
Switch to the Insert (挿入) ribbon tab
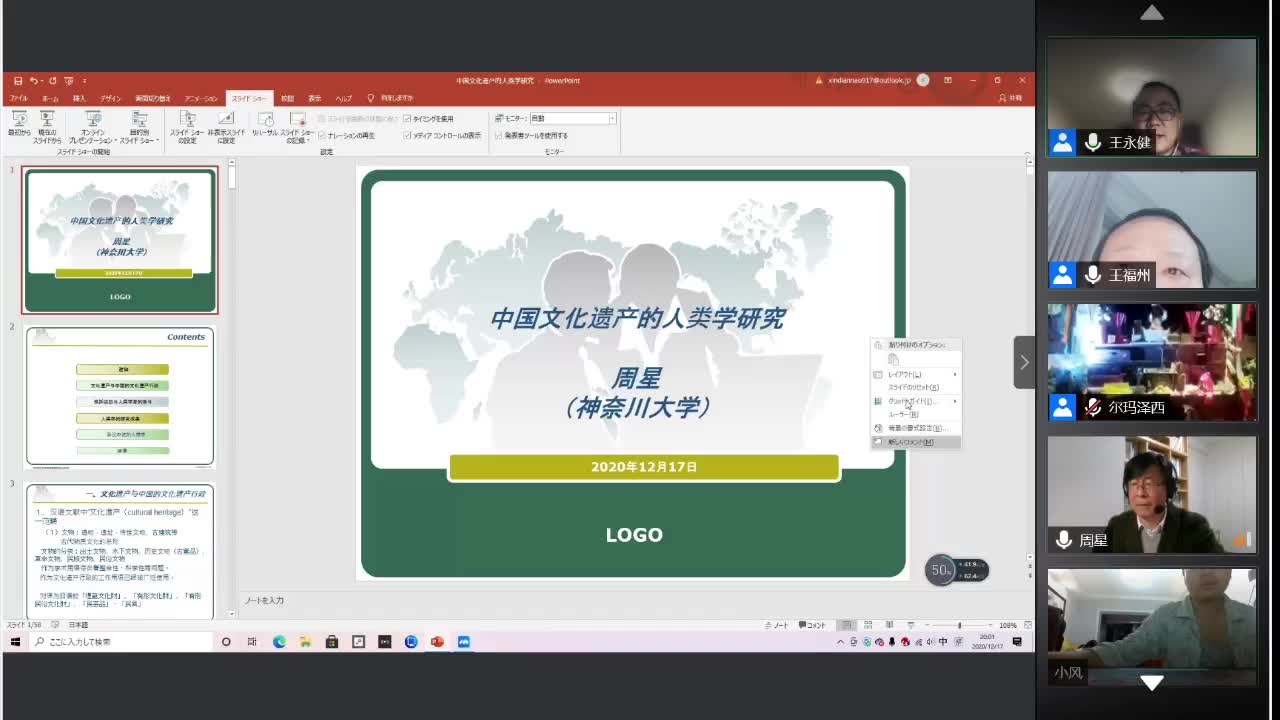[x=79, y=98]
